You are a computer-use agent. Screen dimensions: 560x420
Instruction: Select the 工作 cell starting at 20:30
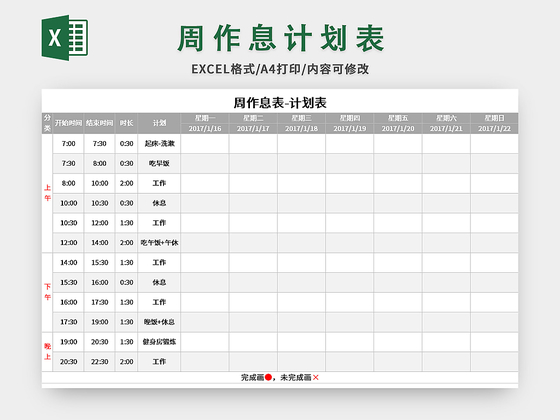pos(159,362)
